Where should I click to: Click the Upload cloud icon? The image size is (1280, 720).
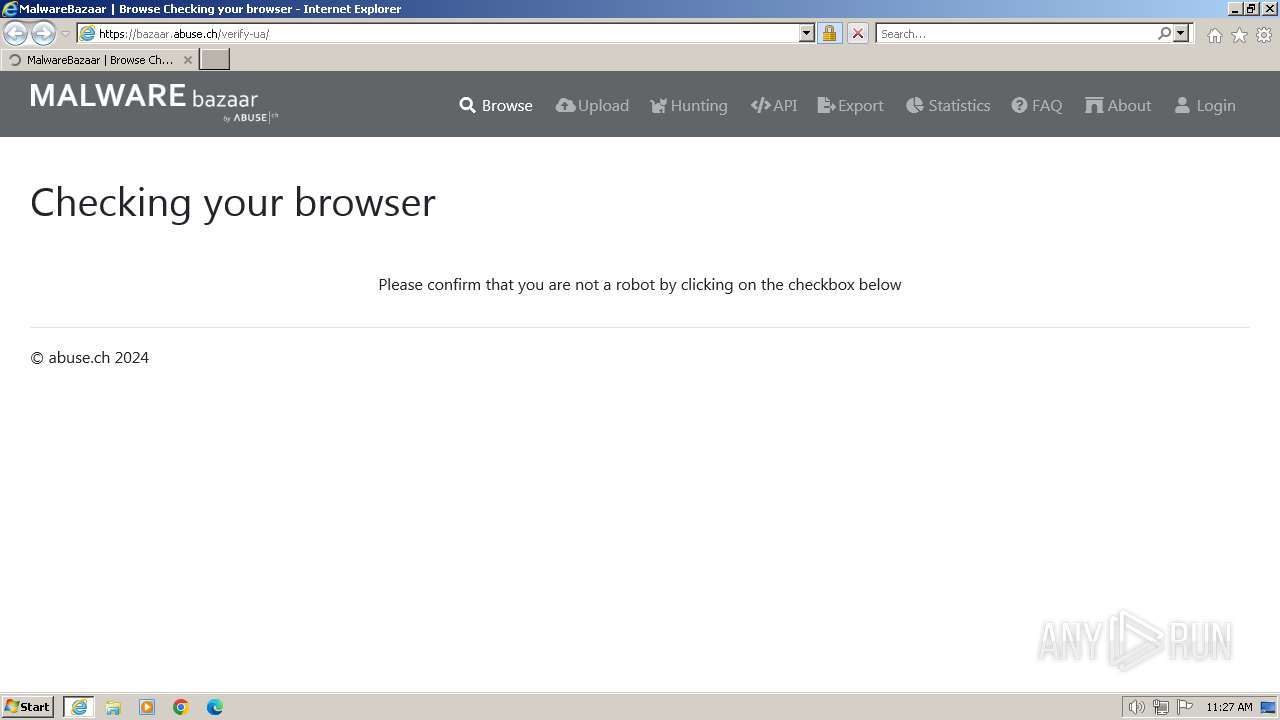tap(565, 105)
